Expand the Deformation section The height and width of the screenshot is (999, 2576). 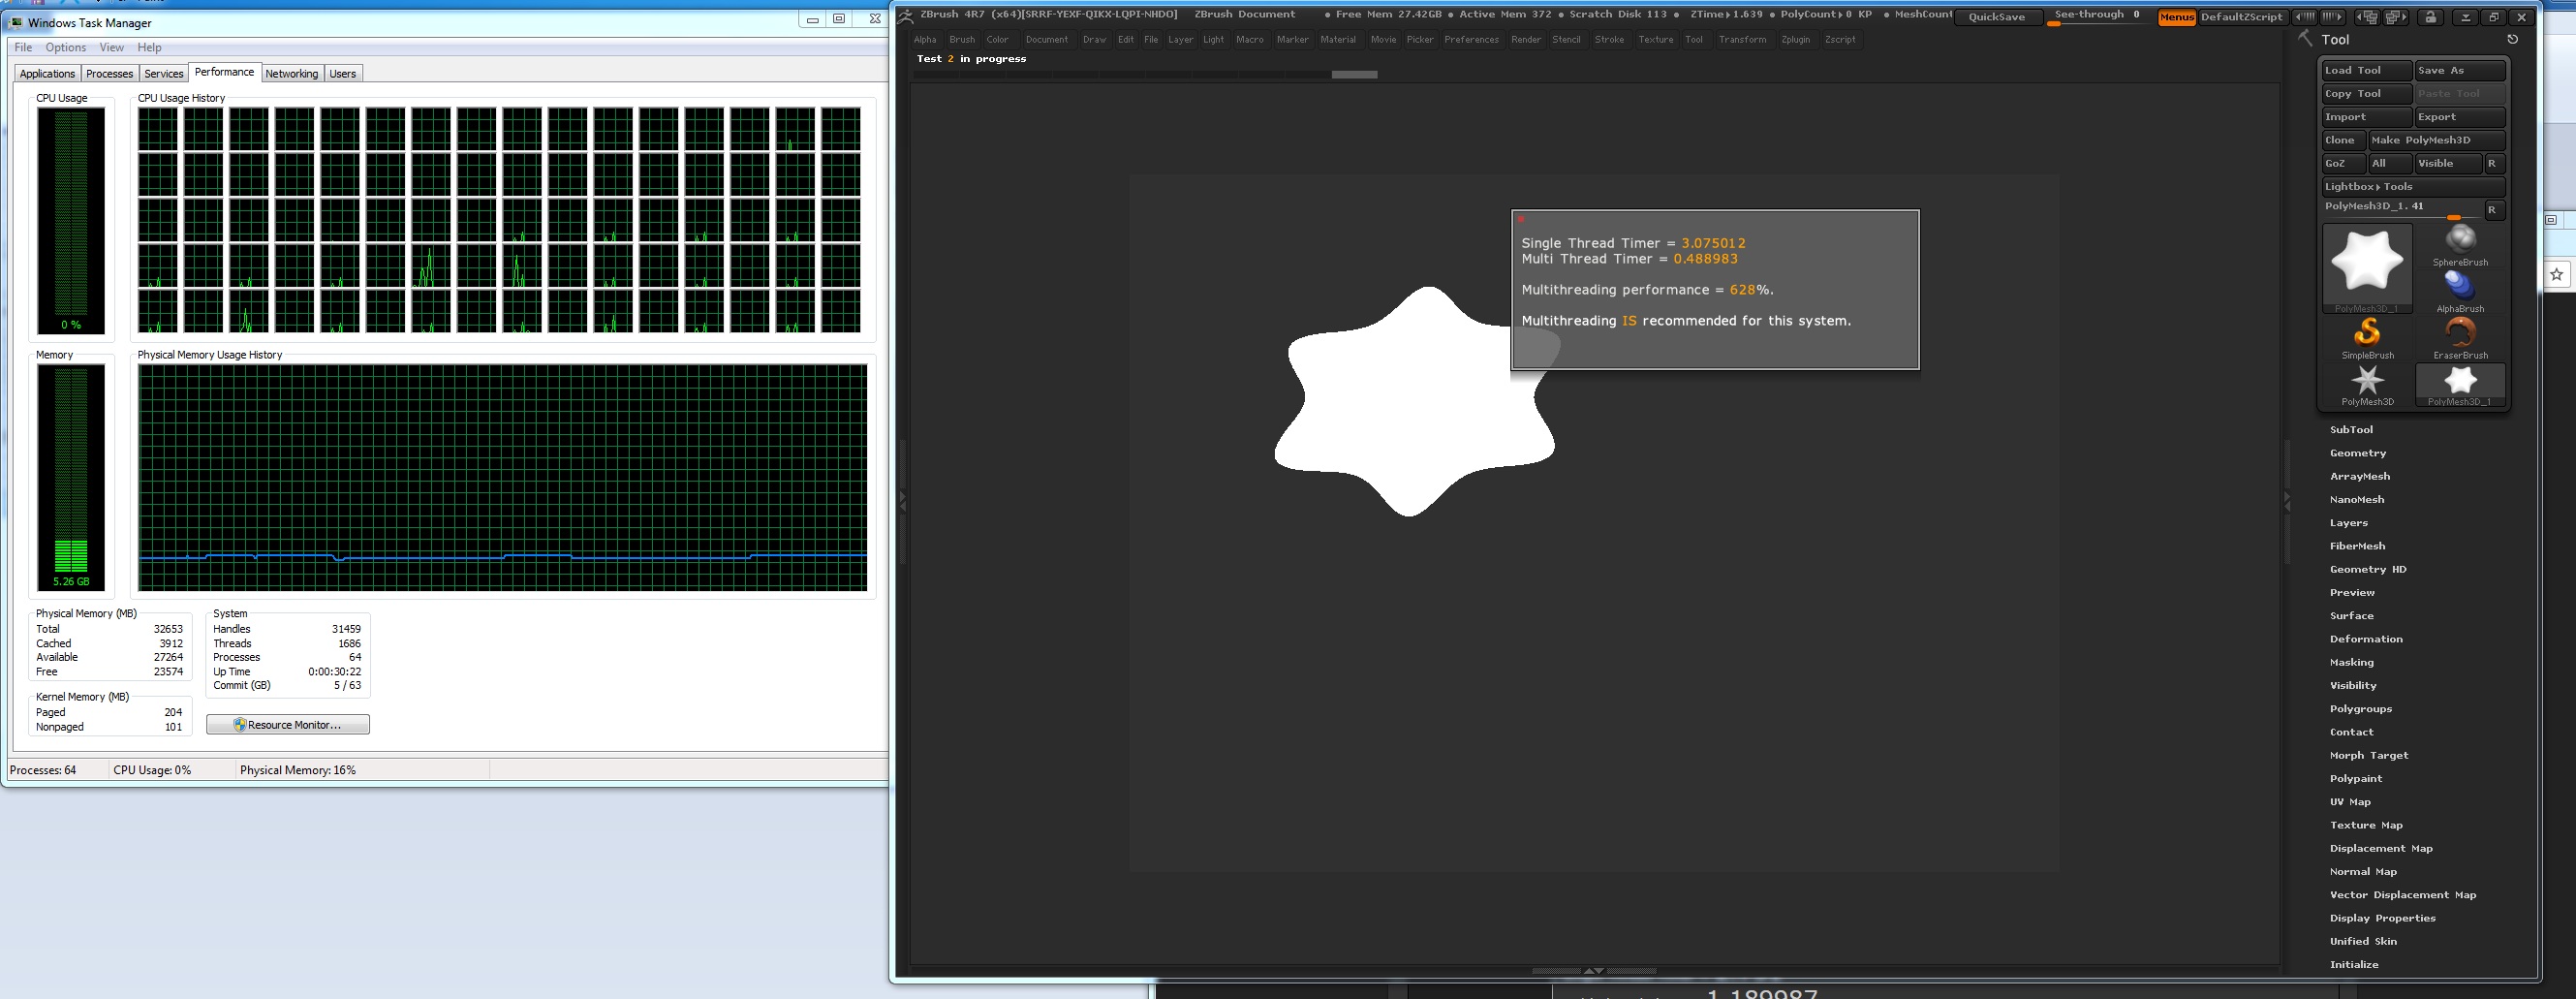tap(2365, 639)
